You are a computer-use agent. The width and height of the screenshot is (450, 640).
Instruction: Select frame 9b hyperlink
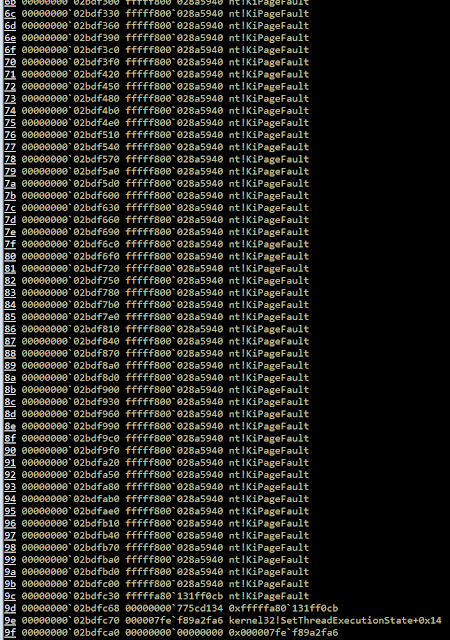(x=10, y=584)
